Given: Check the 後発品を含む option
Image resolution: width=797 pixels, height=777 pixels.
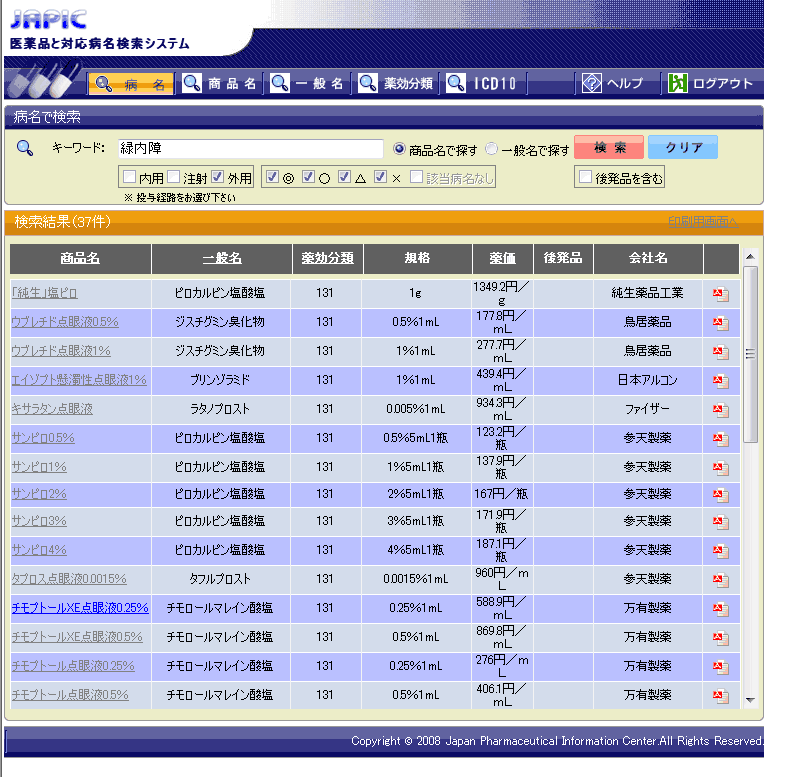Looking at the screenshot, I should pyautogui.click(x=585, y=178).
